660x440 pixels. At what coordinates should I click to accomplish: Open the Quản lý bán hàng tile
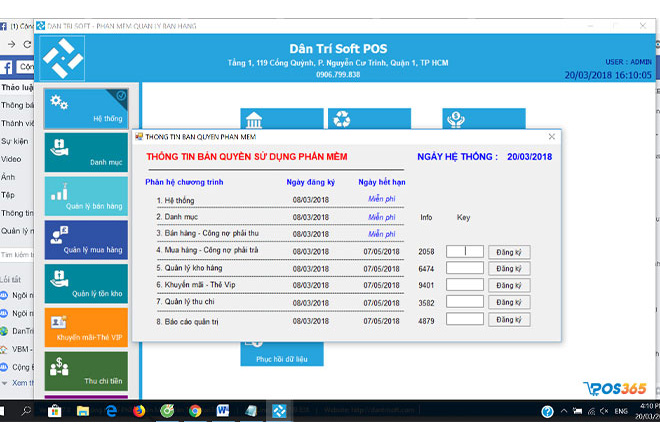pos(86,196)
